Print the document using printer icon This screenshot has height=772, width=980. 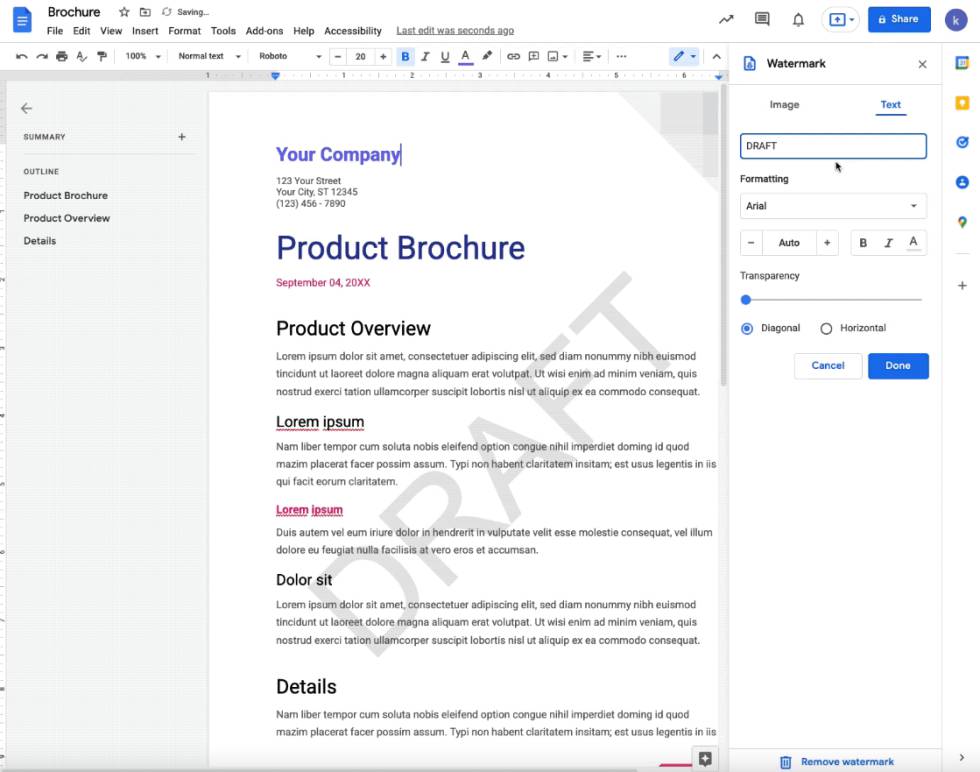point(61,56)
